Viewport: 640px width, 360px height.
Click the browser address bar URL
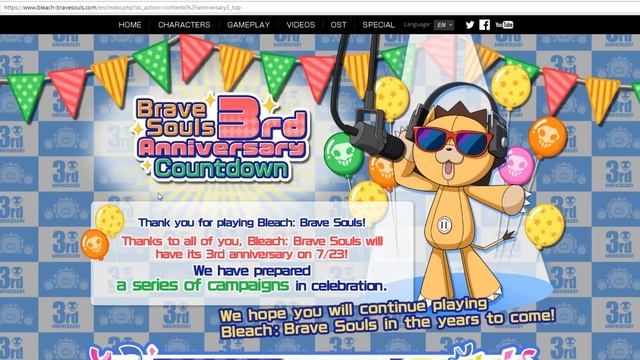pos(122,7)
